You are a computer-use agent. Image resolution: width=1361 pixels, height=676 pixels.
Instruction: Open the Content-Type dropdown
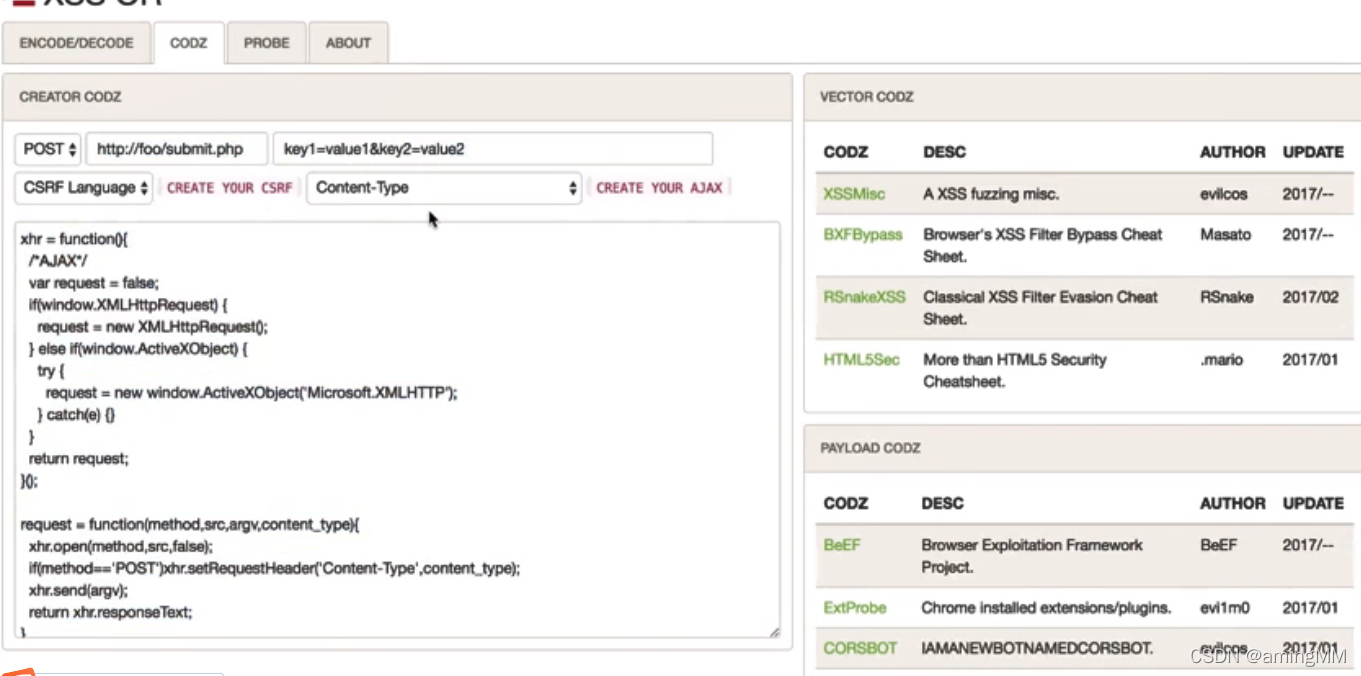pyautogui.click(x=444, y=187)
